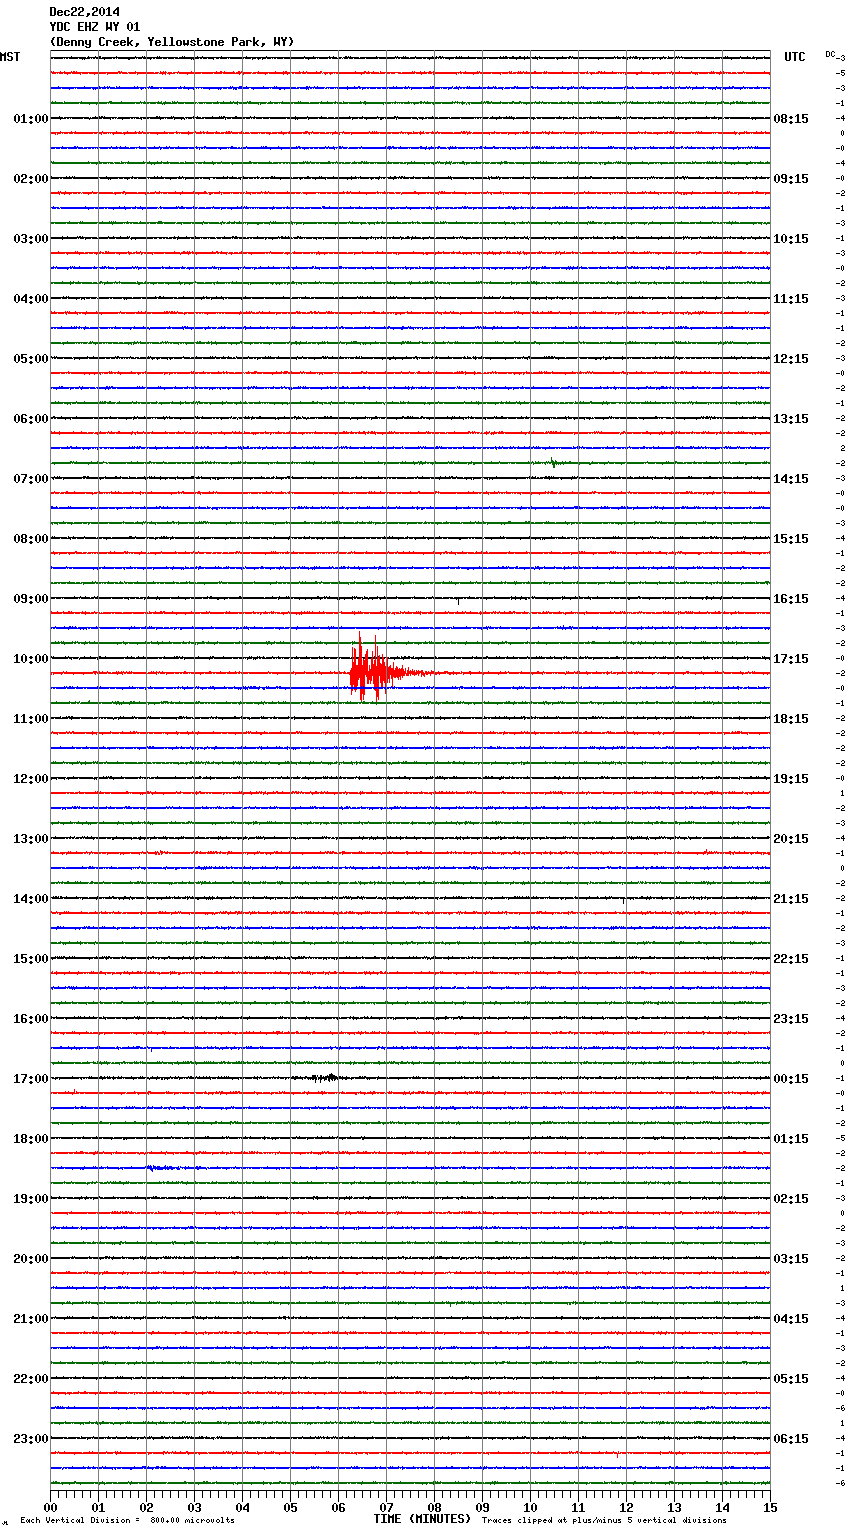Click the 13:15 UTC time label

[791, 419]
